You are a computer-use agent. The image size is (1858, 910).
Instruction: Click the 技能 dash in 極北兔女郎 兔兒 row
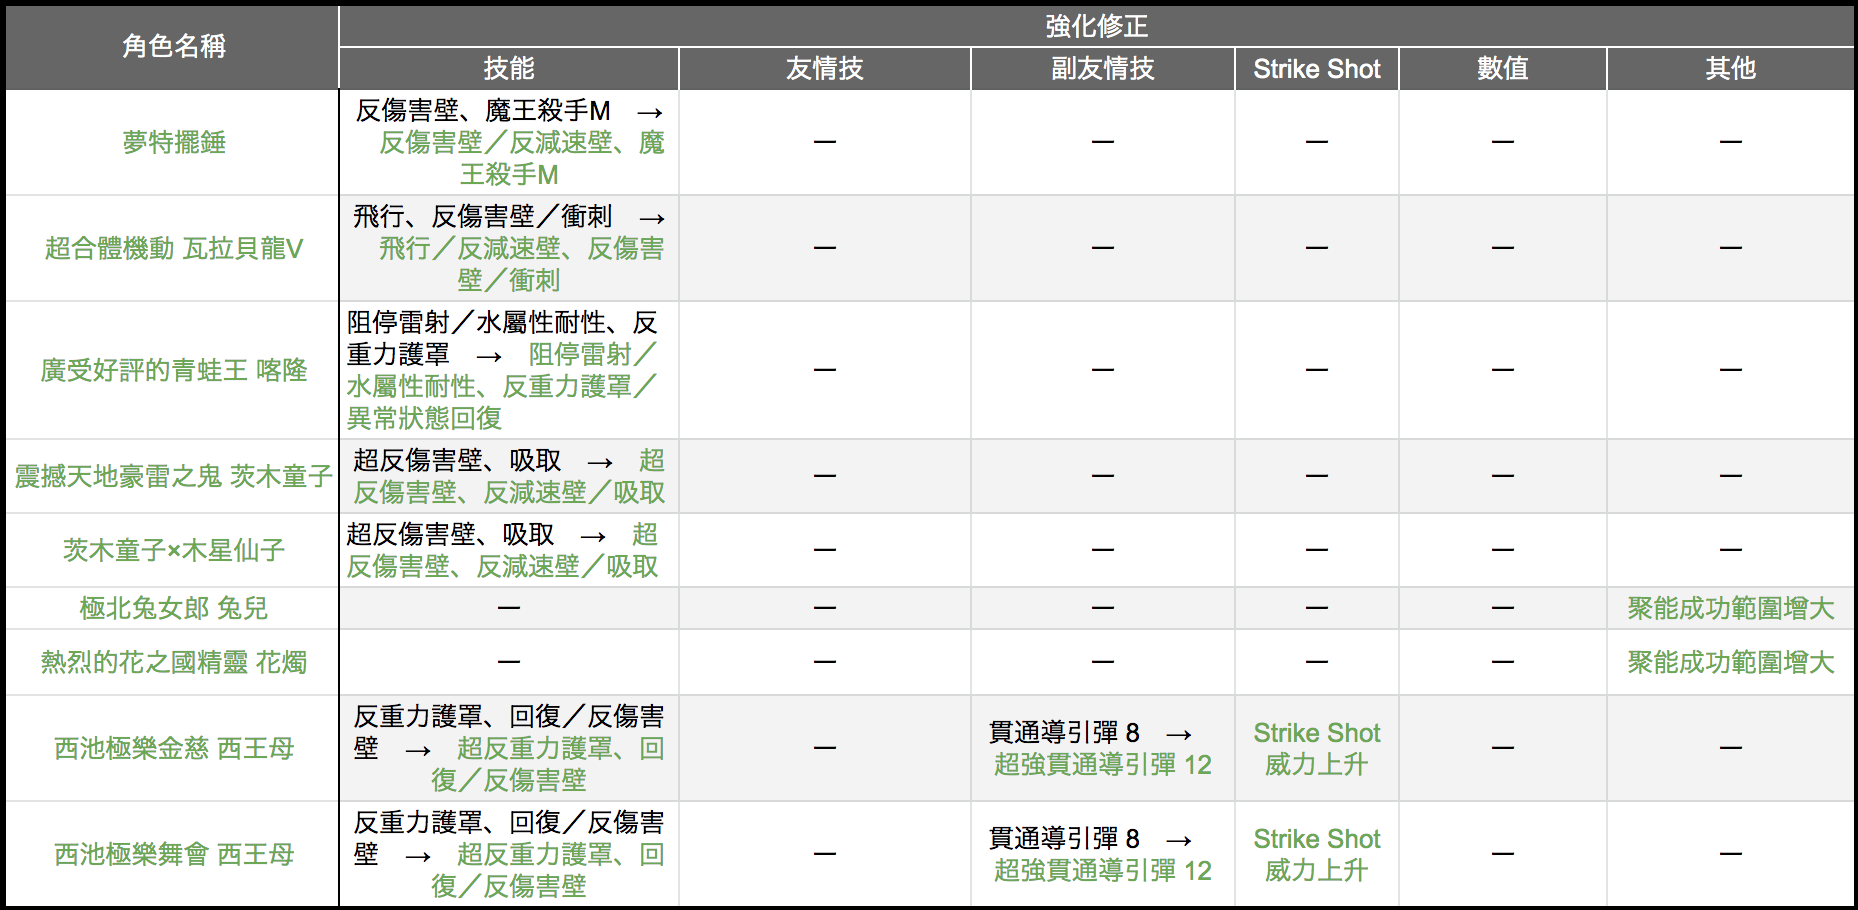(x=509, y=608)
